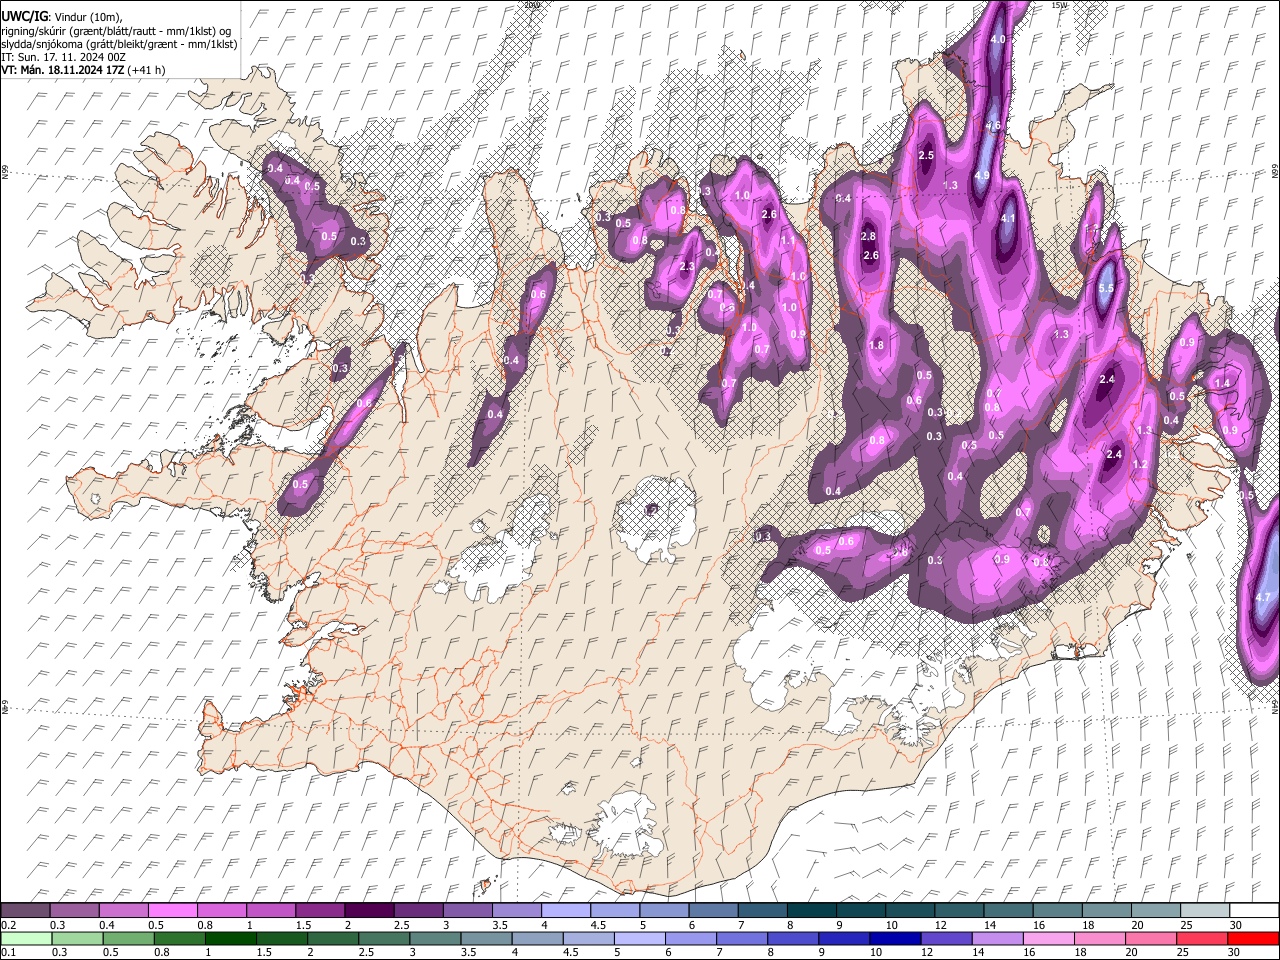1280x960 pixels.
Task: Click the '0.2' label in the top legend row
Action: [x=9, y=925]
